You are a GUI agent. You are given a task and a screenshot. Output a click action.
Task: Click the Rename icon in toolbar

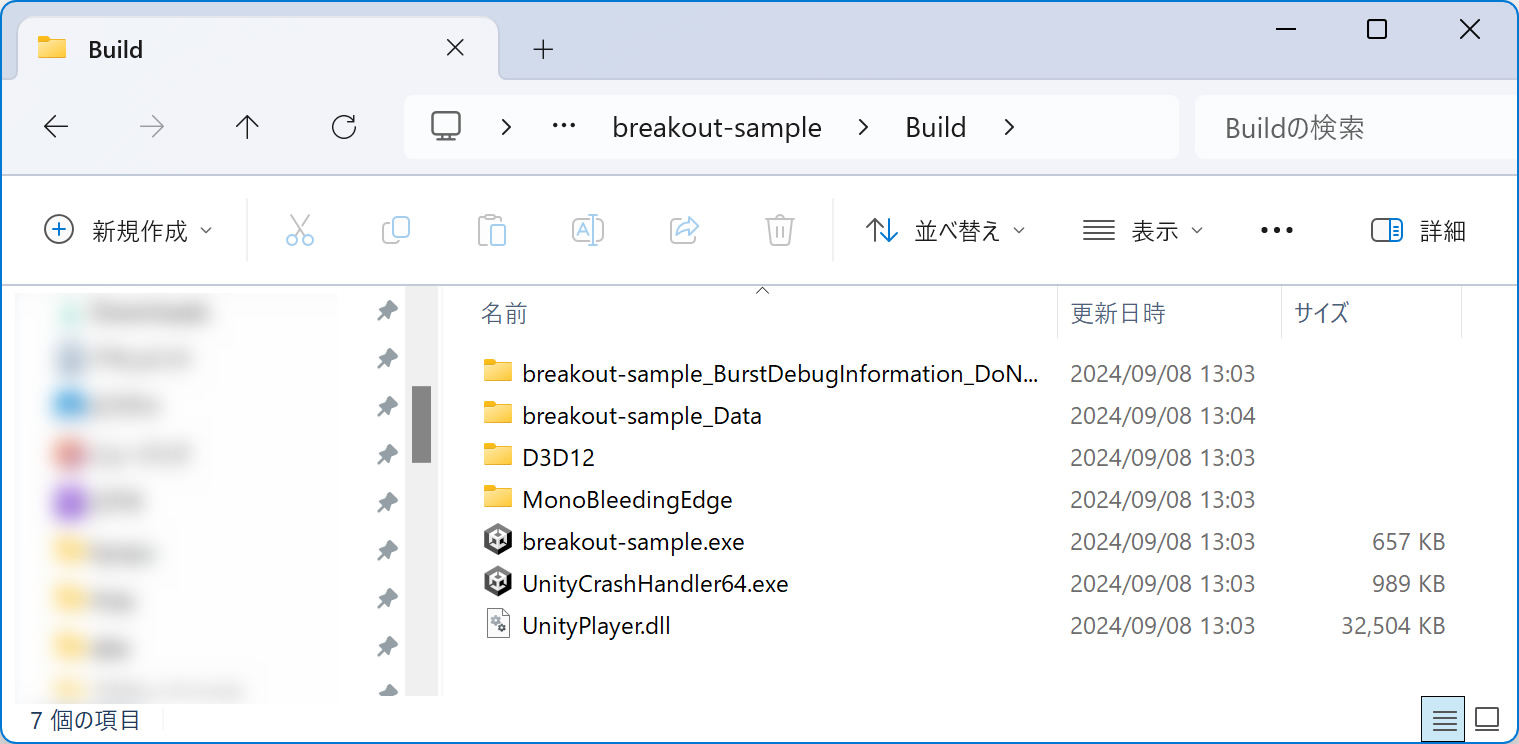point(588,230)
